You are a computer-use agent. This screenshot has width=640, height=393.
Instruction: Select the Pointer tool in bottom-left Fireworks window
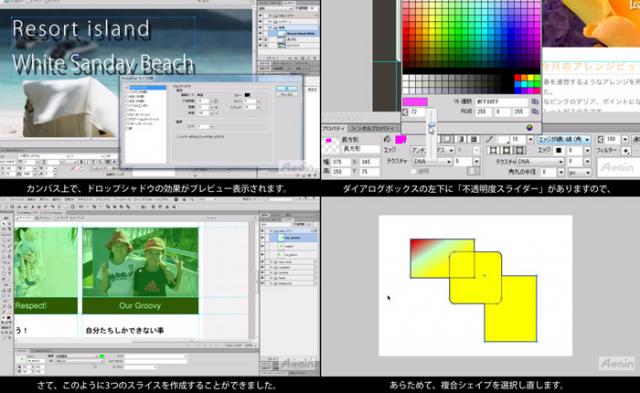[4, 224]
